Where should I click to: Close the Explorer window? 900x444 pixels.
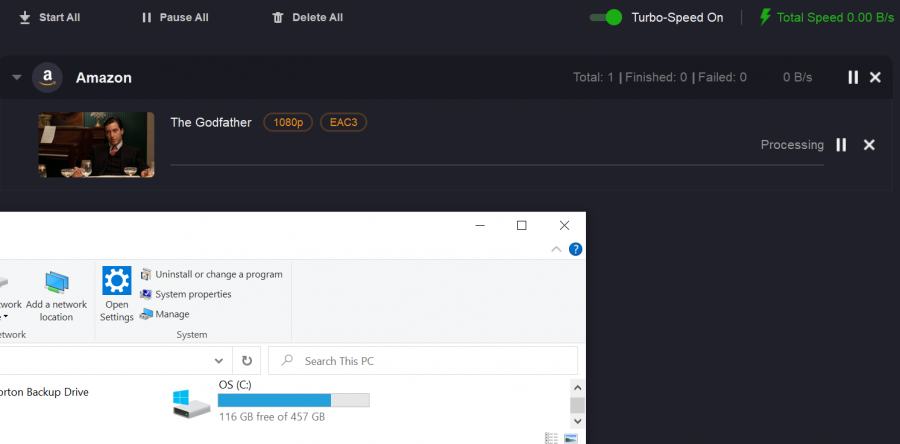point(564,225)
